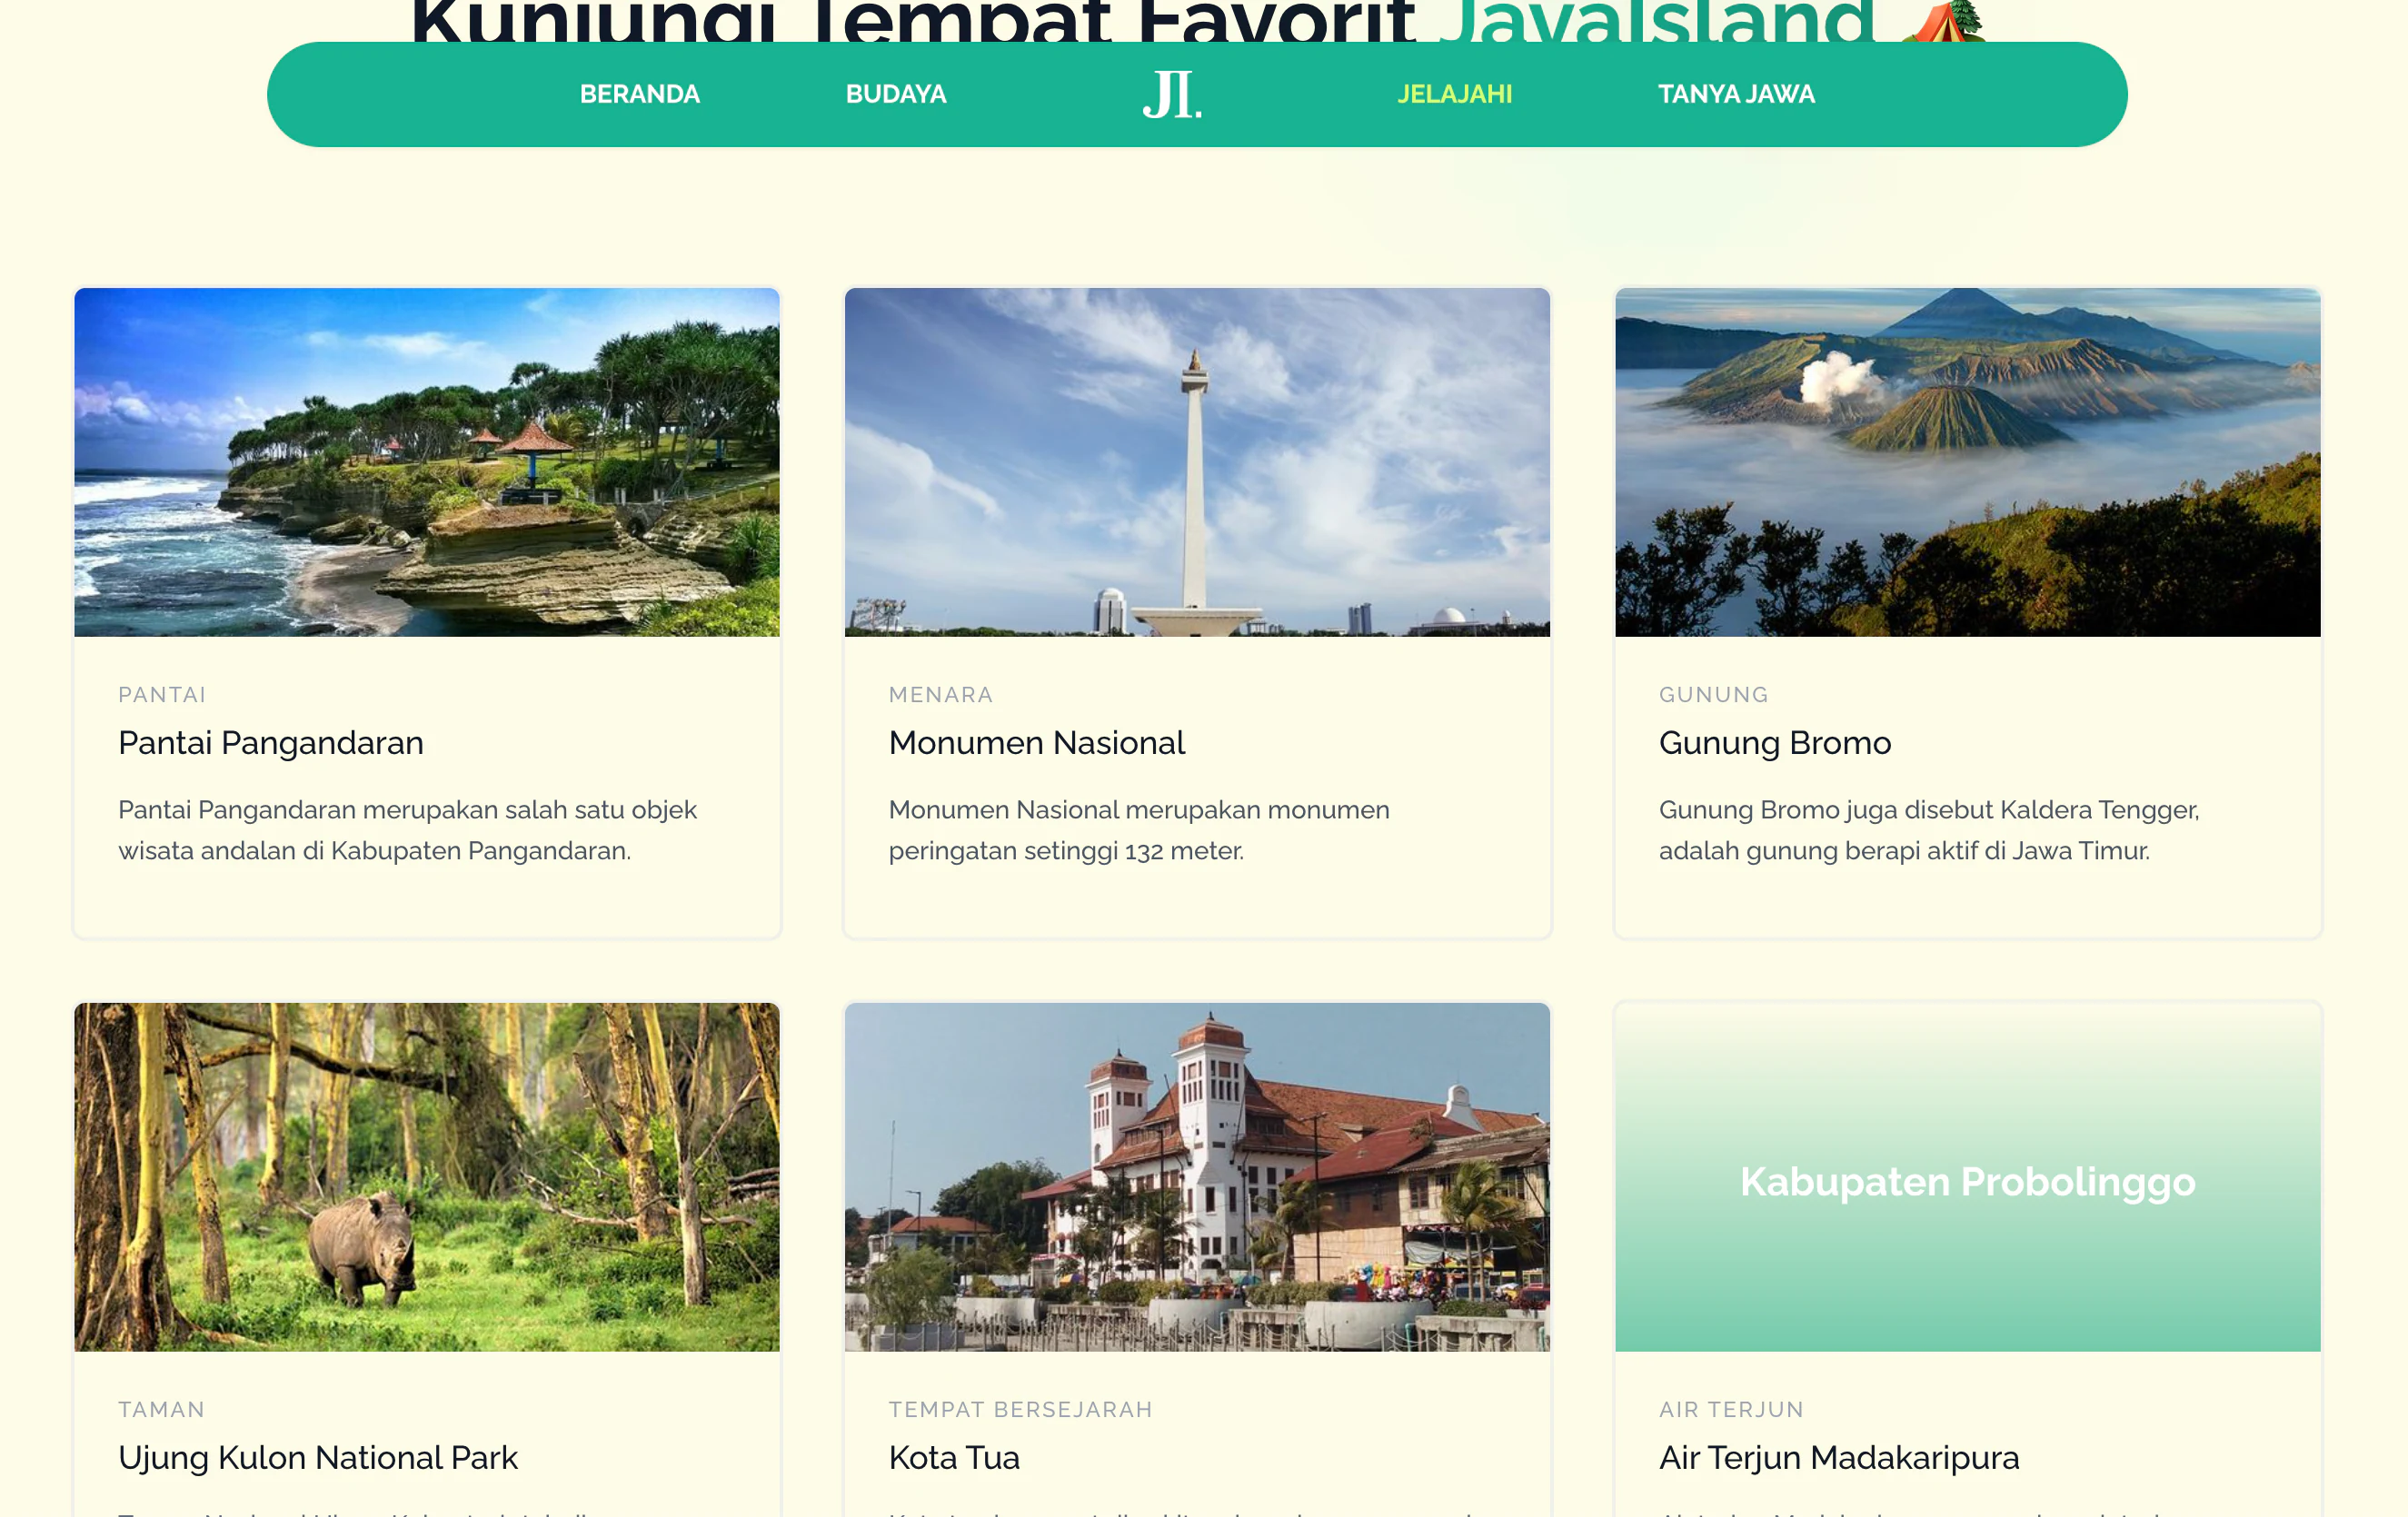Go to the BUDAYA page
This screenshot has width=2408, height=1517.
pyautogui.click(x=895, y=94)
